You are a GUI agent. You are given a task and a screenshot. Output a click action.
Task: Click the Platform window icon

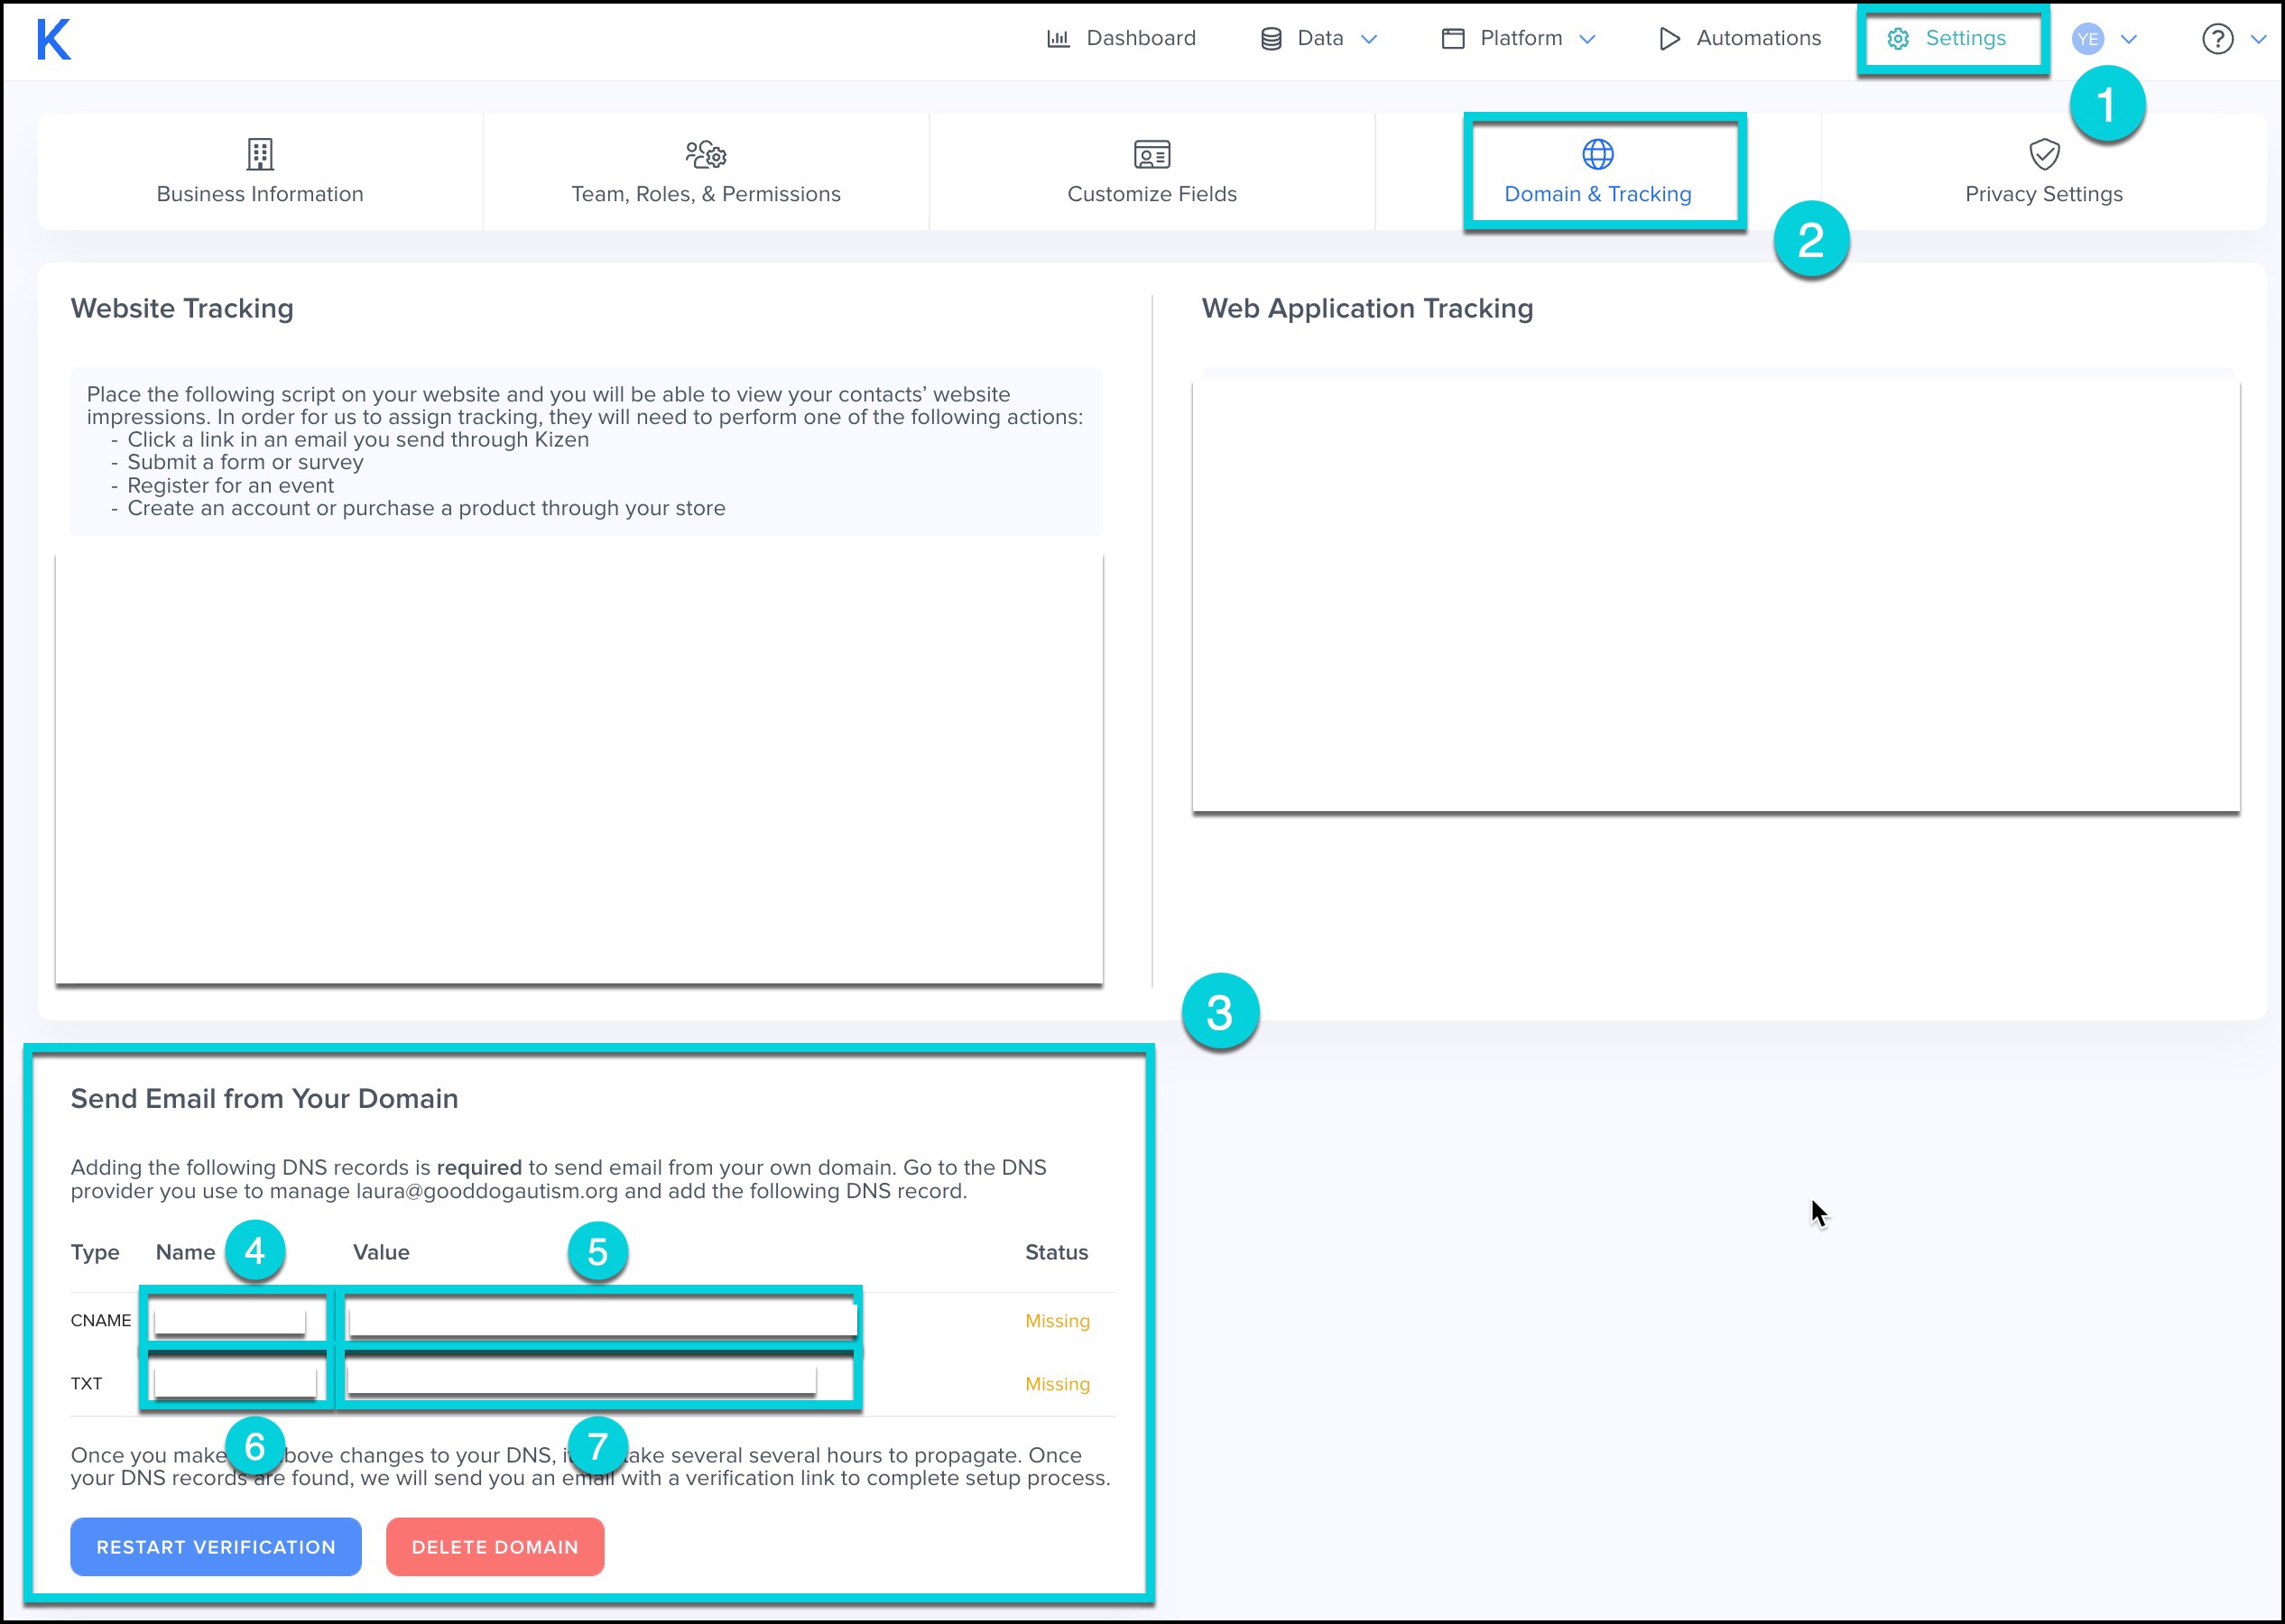tap(1452, 39)
